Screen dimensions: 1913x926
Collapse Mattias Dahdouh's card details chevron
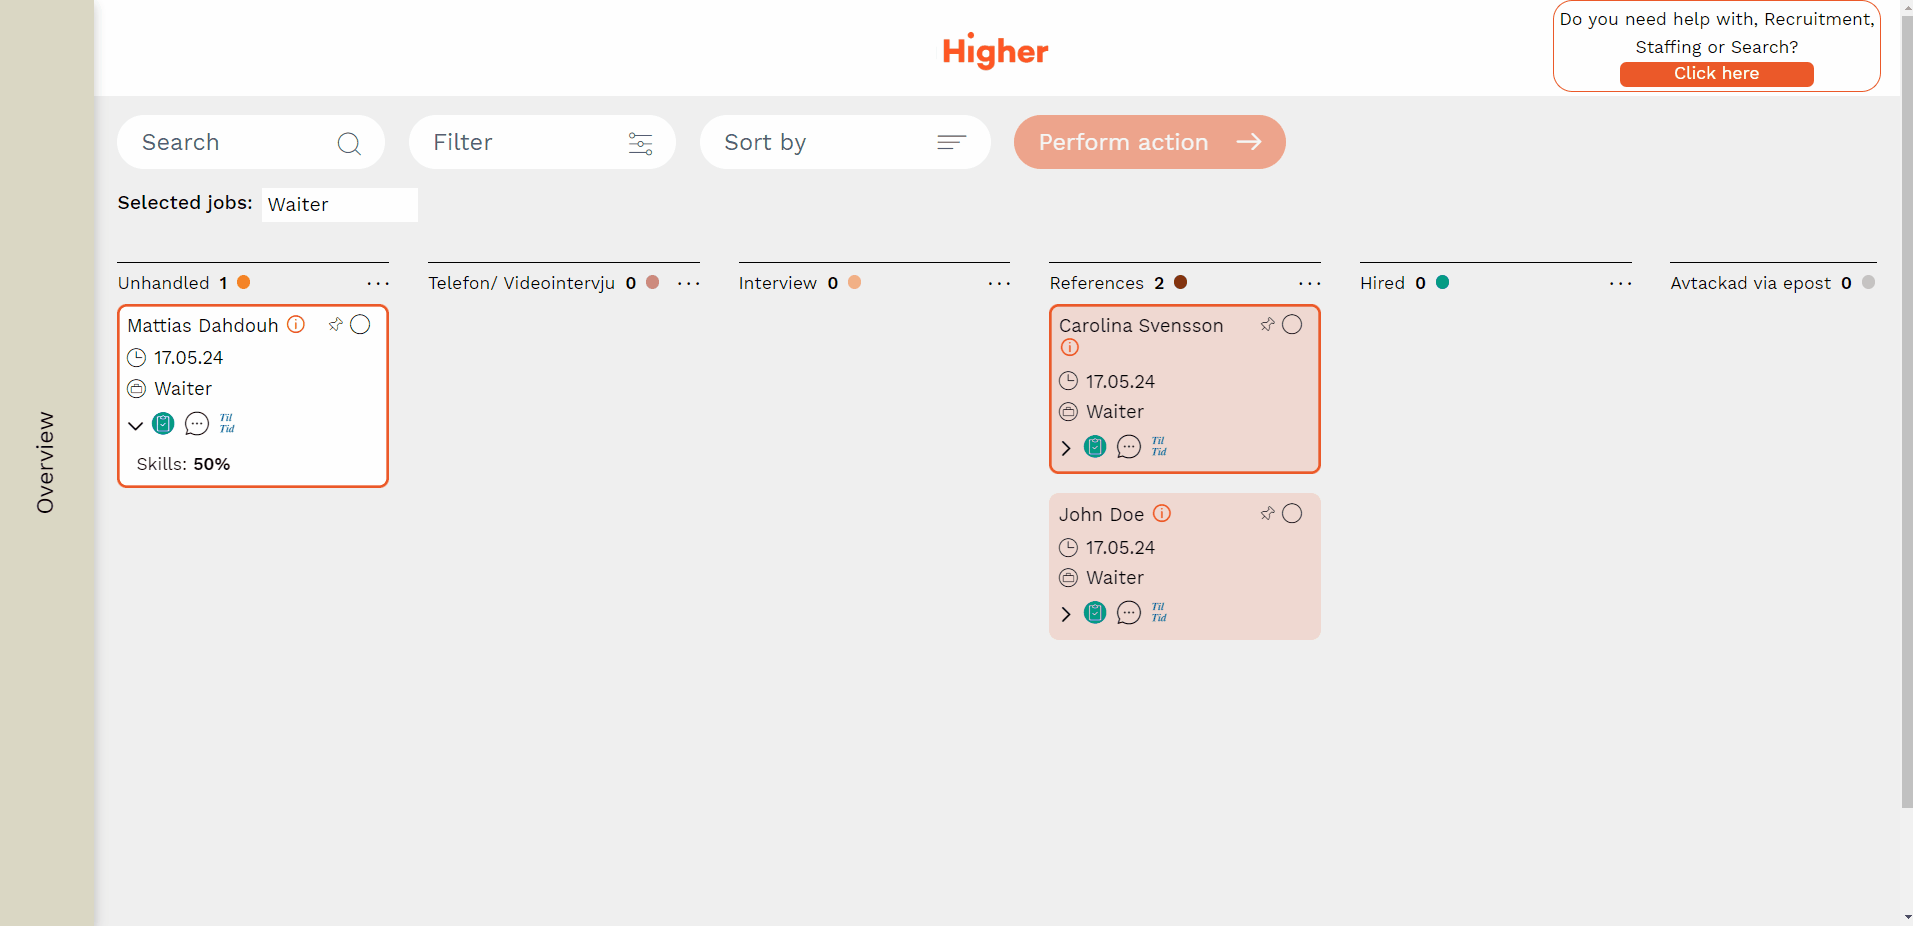[136, 425]
